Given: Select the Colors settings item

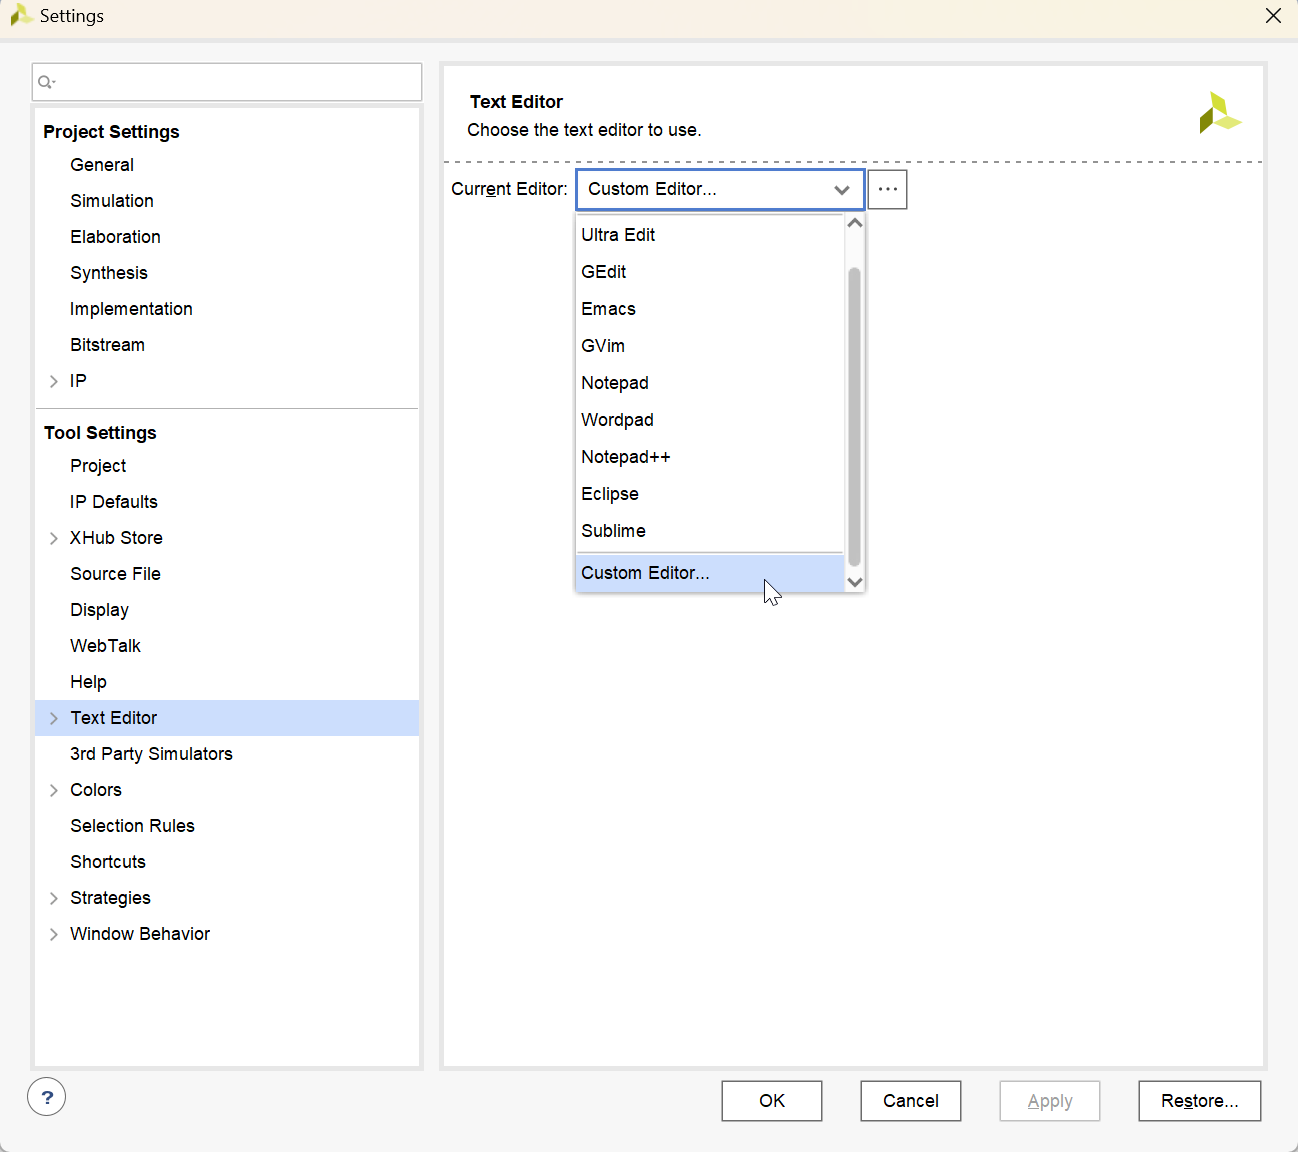Looking at the screenshot, I should pos(96,790).
